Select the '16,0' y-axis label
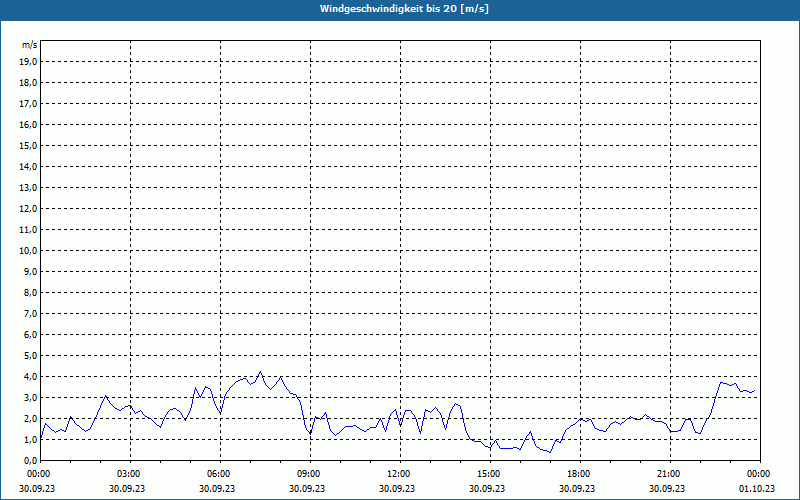 (28, 124)
